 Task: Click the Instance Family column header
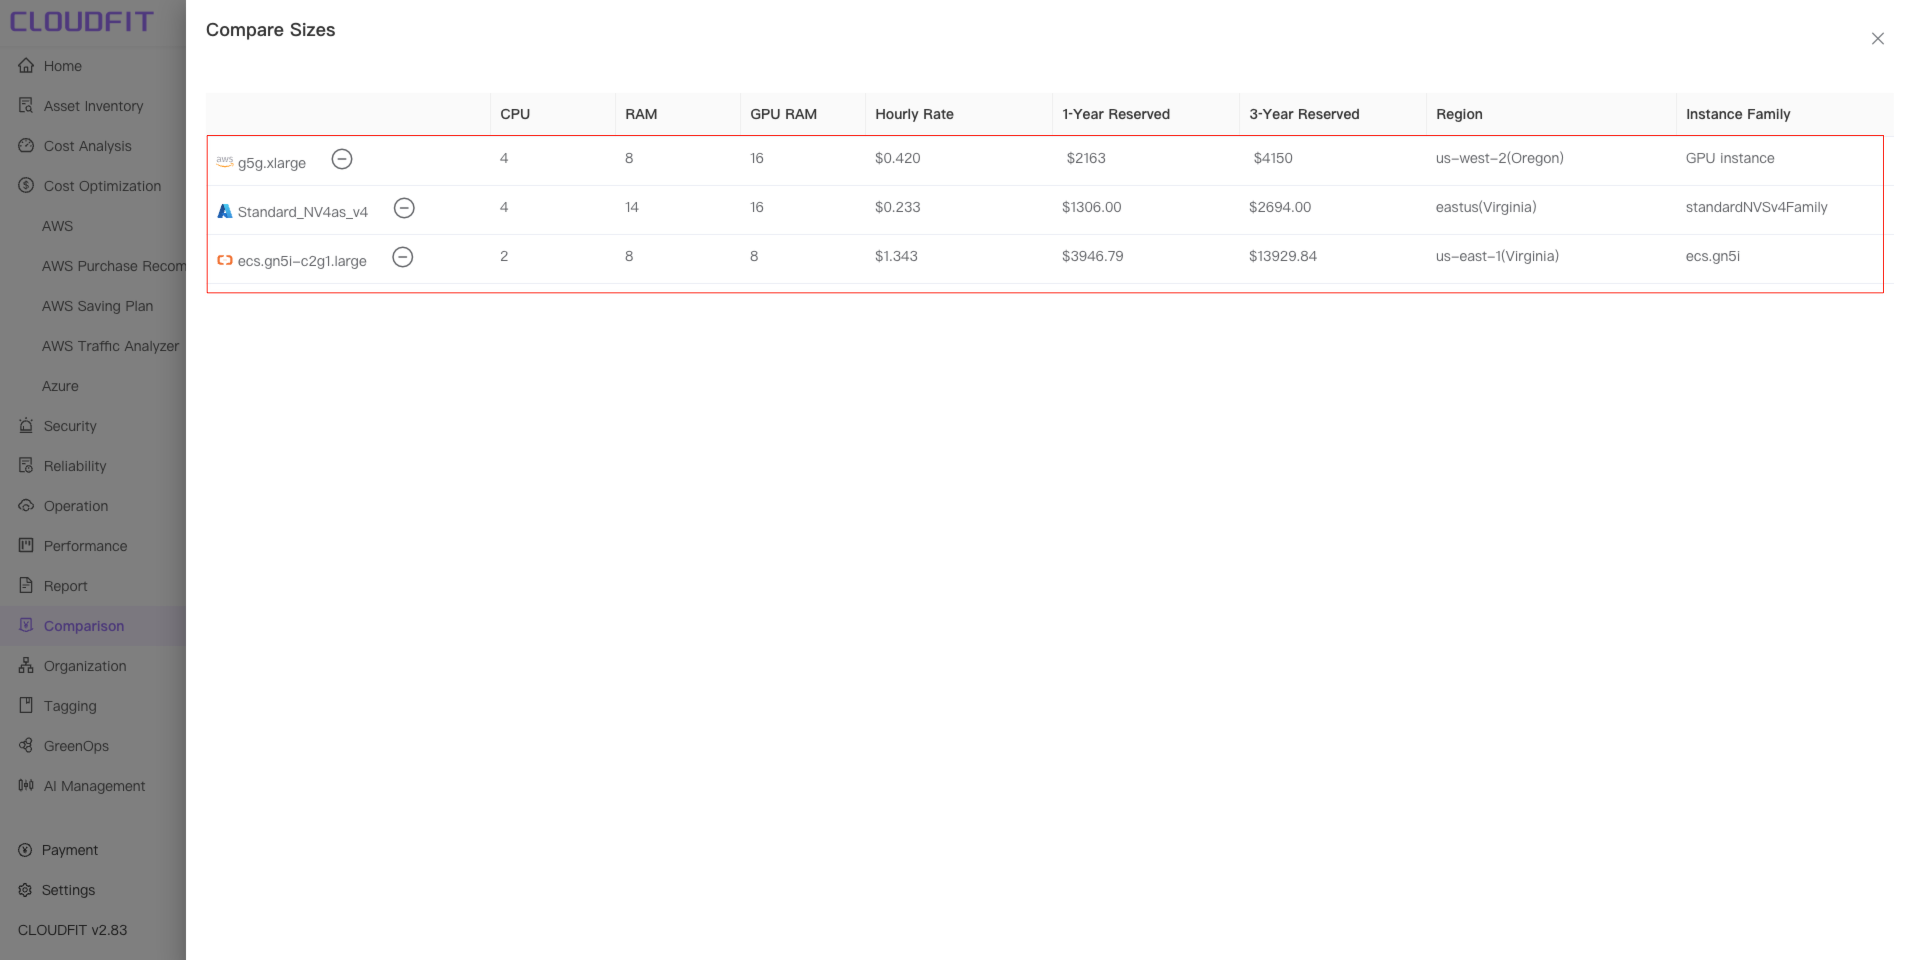pyautogui.click(x=1738, y=114)
